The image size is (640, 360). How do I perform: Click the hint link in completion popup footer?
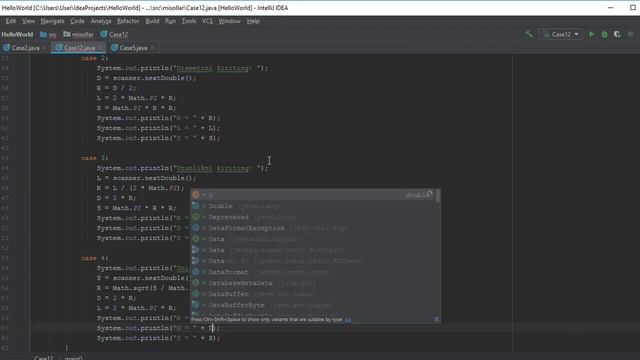click(x=348, y=320)
